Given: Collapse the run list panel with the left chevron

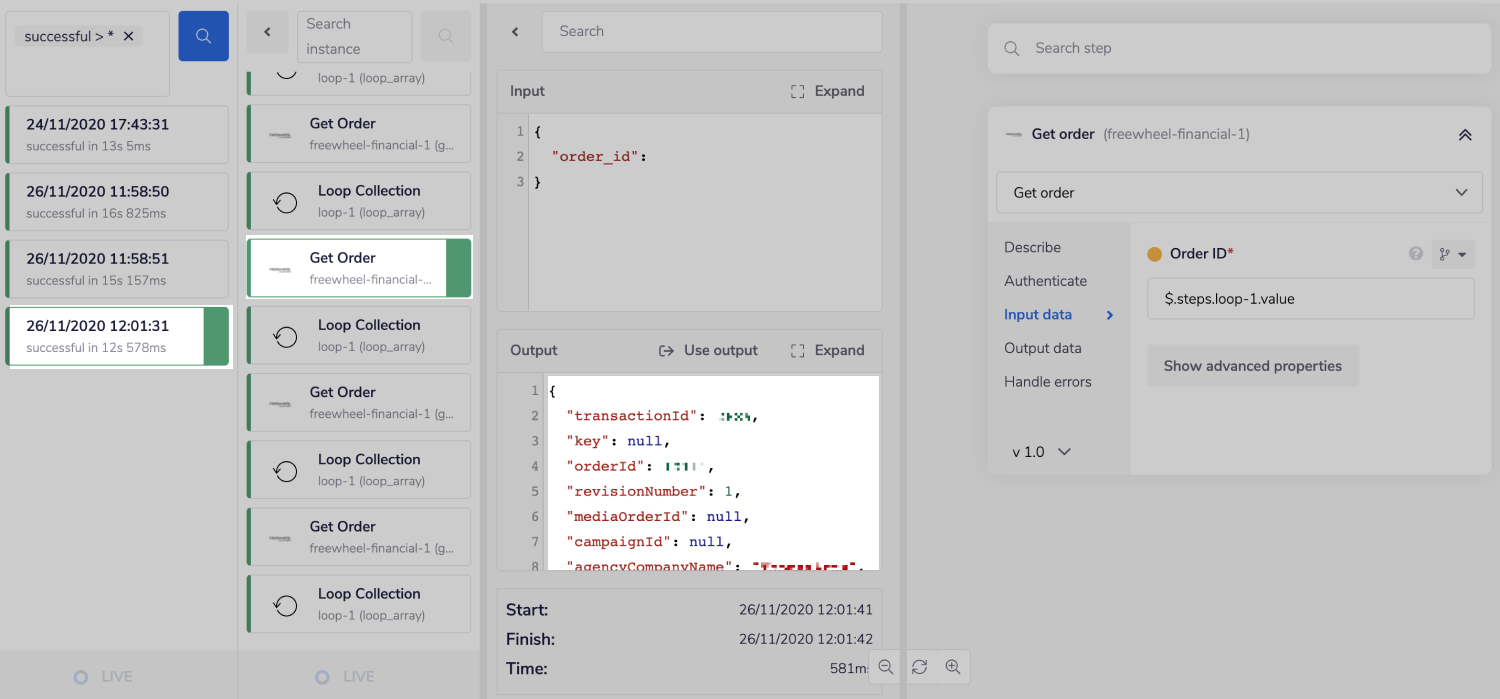Looking at the screenshot, I should [x=267, y=31].
